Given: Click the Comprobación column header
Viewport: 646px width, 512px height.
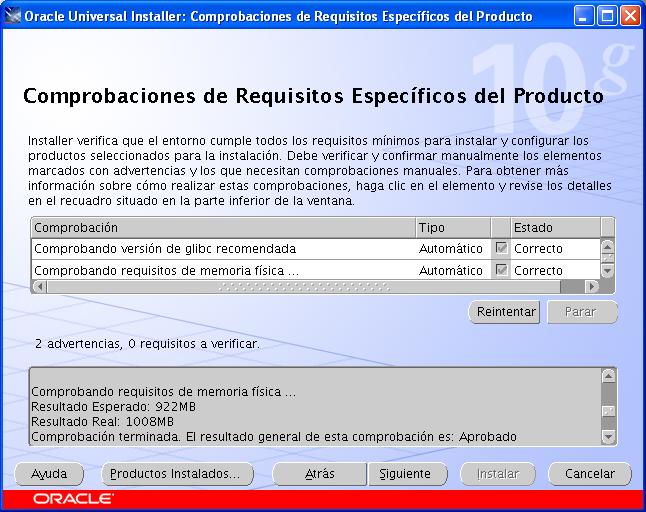Looking at the screenshot, I should click(x=223, y=228).
